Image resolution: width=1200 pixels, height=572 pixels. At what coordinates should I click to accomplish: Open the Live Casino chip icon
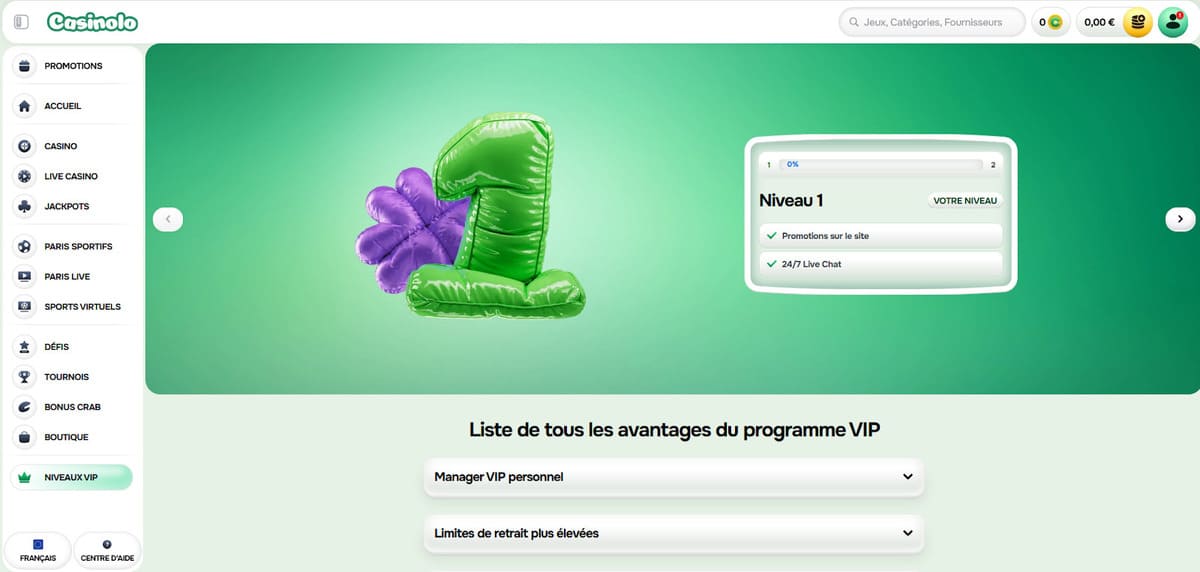point(25,176)
